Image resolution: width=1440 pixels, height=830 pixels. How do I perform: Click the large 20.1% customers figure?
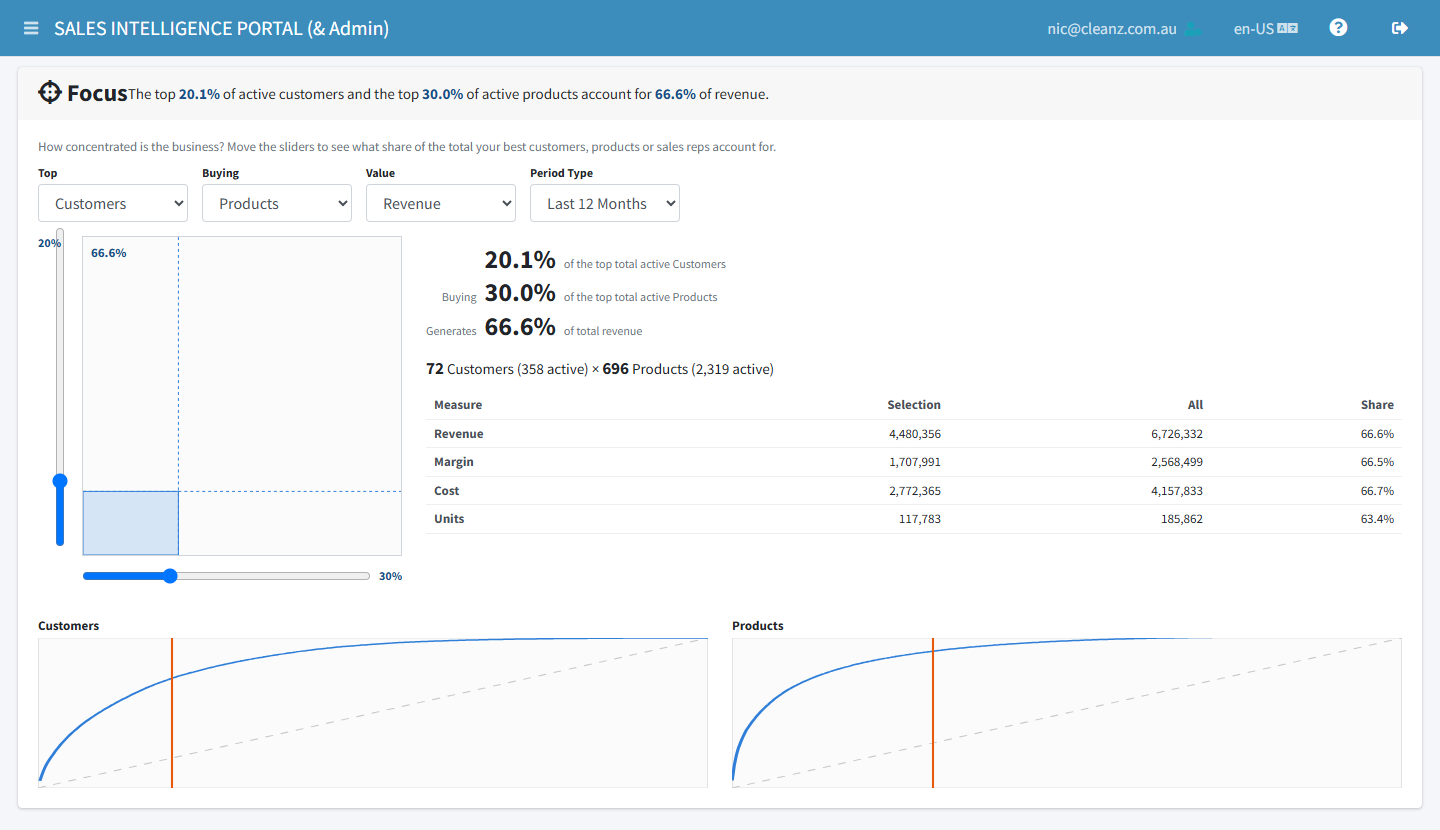click(x=520, y=260)
